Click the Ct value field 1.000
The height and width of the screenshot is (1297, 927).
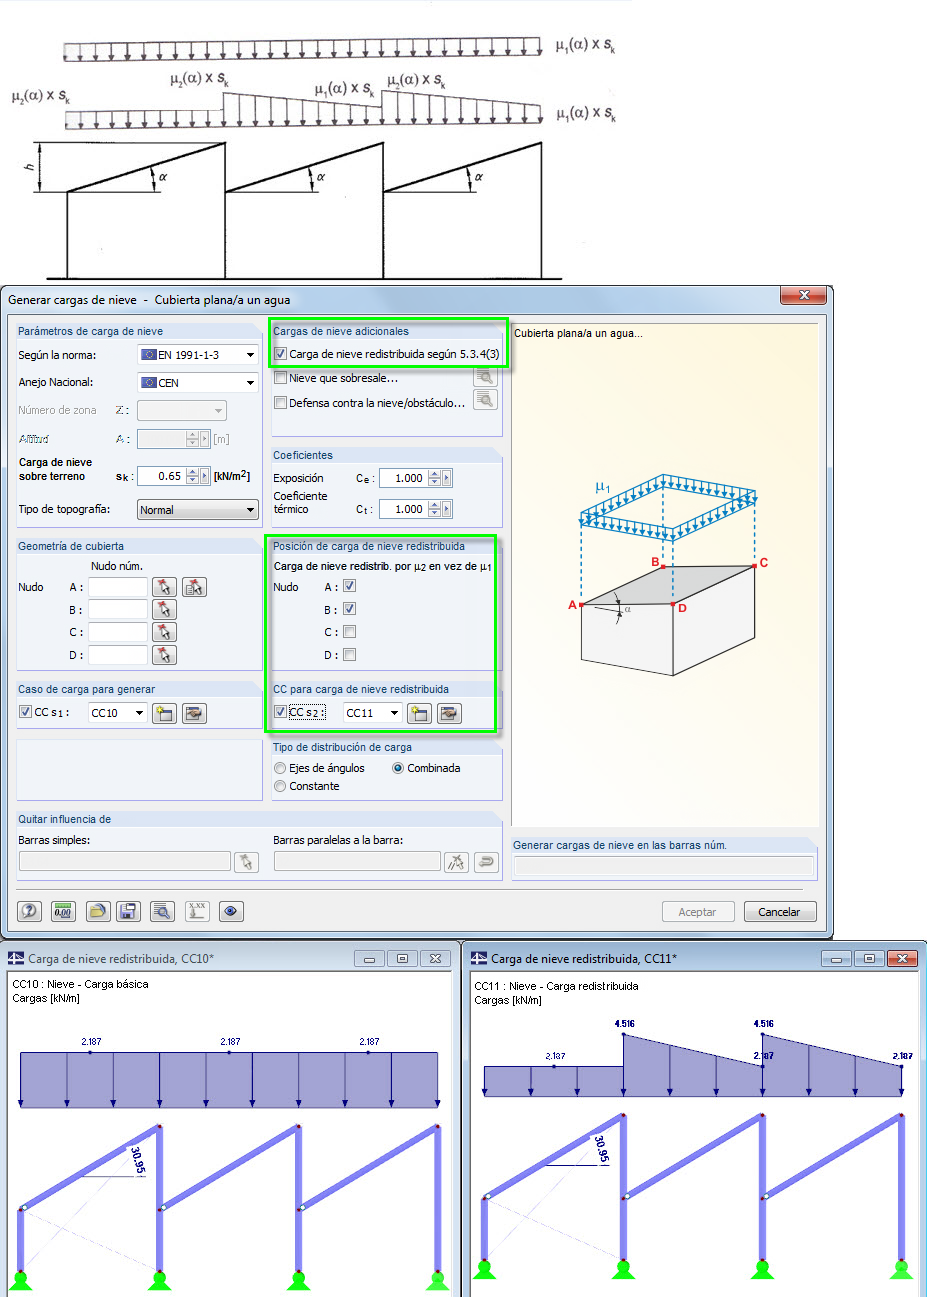[403, 509]
